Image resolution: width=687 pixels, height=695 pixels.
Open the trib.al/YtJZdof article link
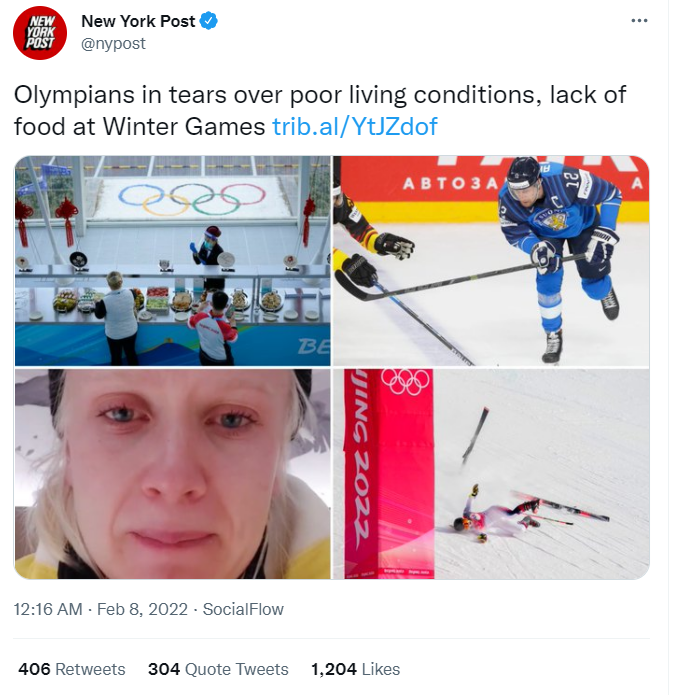(x=354, y=127)
